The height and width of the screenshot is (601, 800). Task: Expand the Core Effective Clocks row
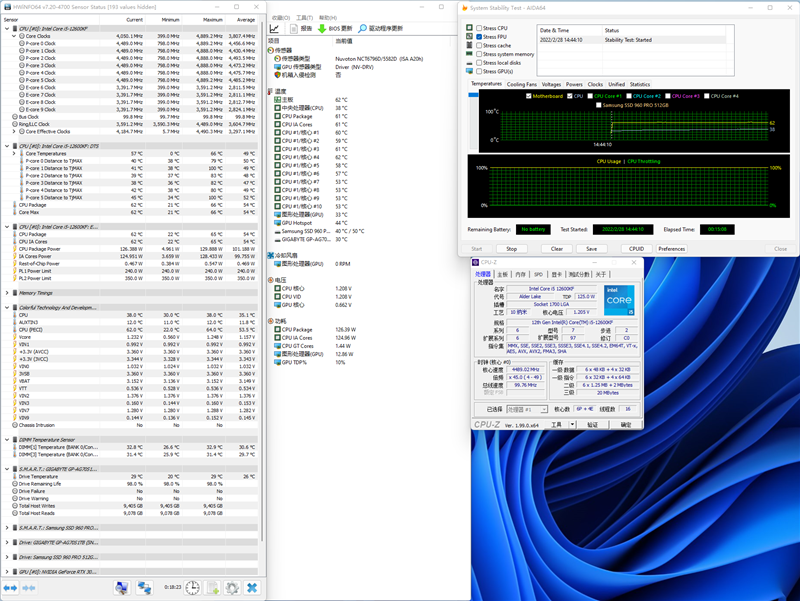point(14,132)
